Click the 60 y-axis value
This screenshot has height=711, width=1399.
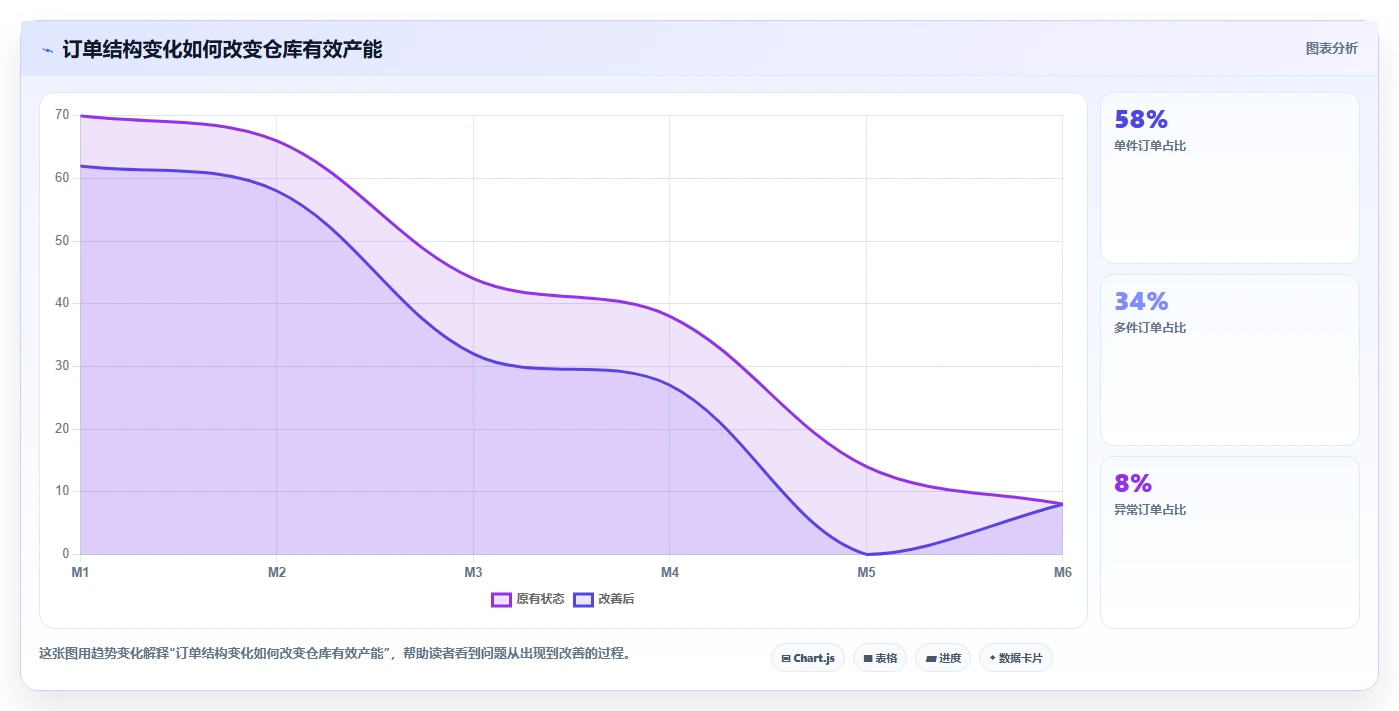coord(62,178)
